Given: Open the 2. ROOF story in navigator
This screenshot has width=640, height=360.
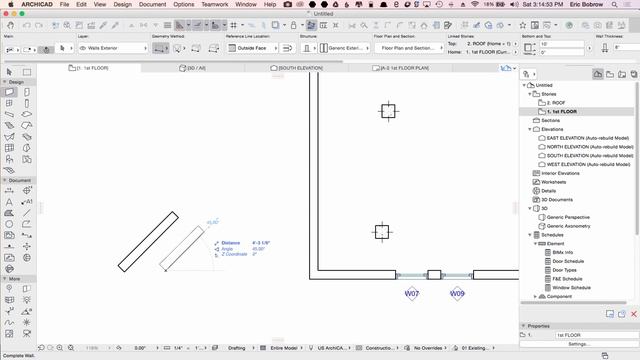Looking at the screenshot, I should (x=556, y=103).
